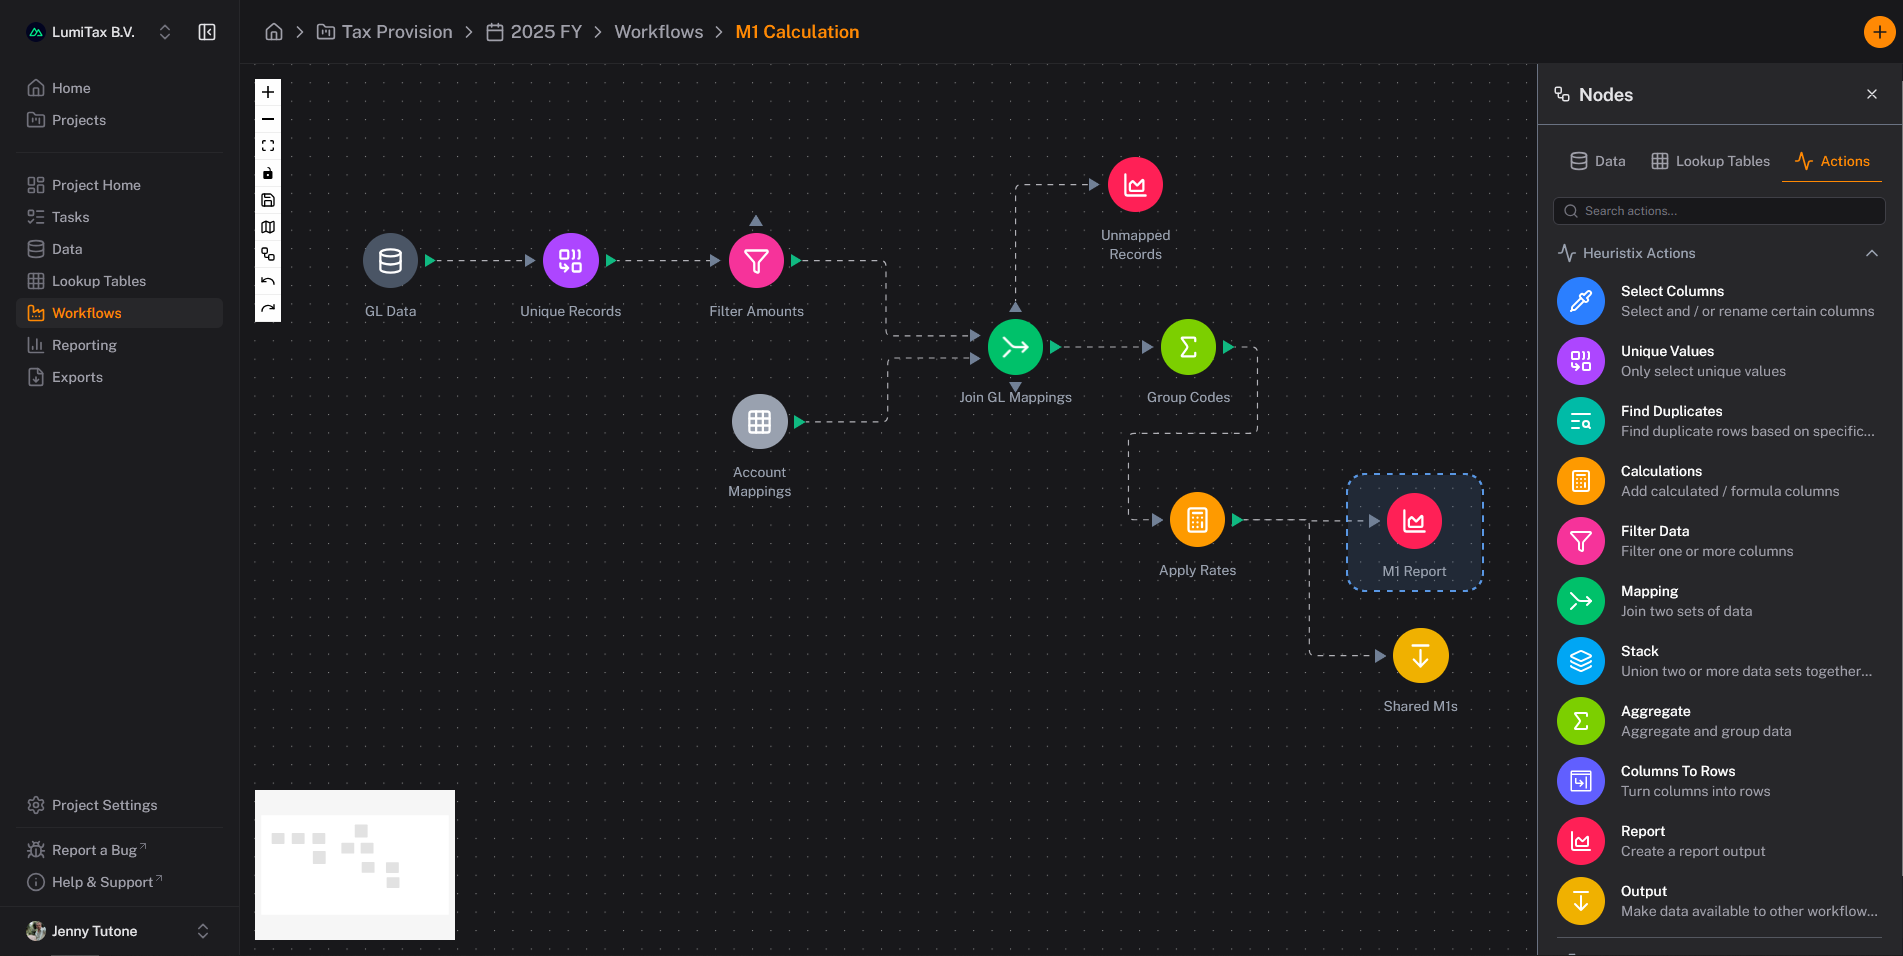The width and height of the screenshot is (1903, 956).
Task: Toggle the canvas lock icon
Action: click(x=267, y=172)
